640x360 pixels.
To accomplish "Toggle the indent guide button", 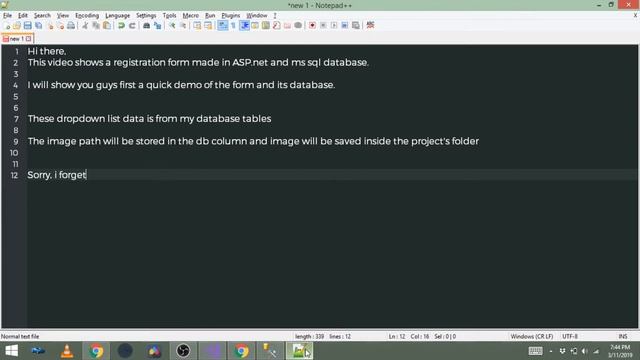I will click(x=244, y=25).
